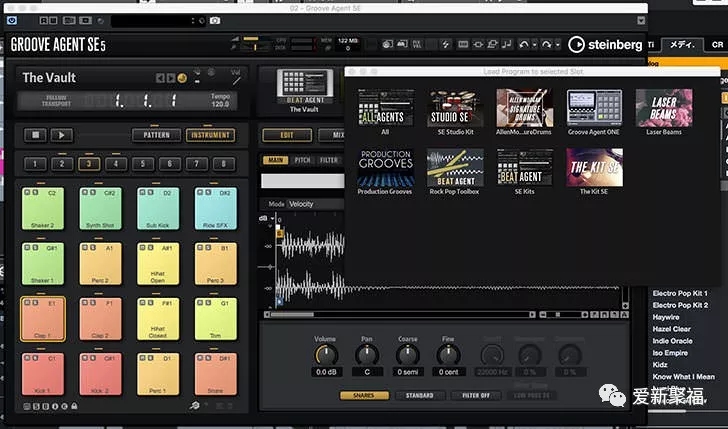728x429 pixels.
Task: Adjust the Pan knob
Action: [367, 355]
